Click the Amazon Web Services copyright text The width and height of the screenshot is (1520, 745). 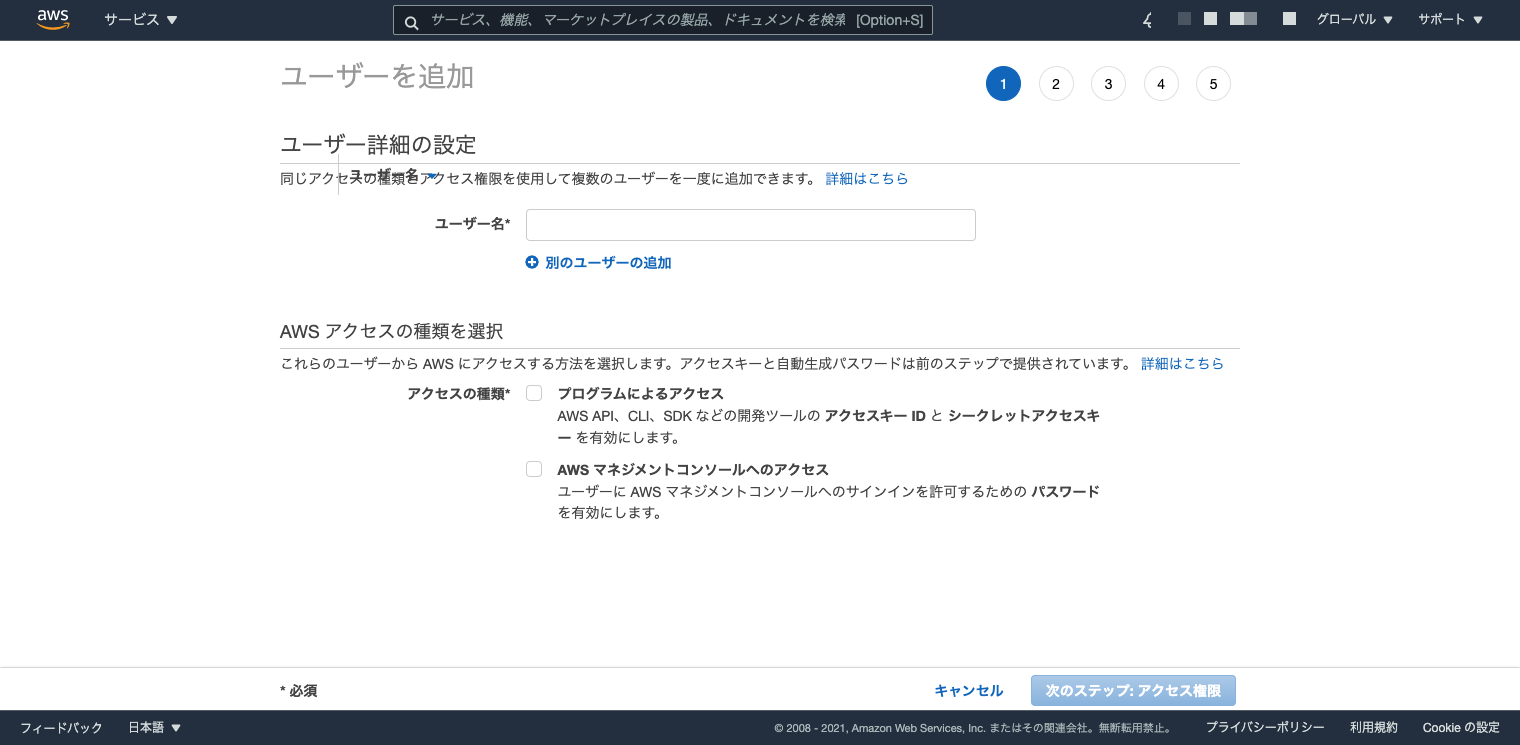click(x=975, y=728)
